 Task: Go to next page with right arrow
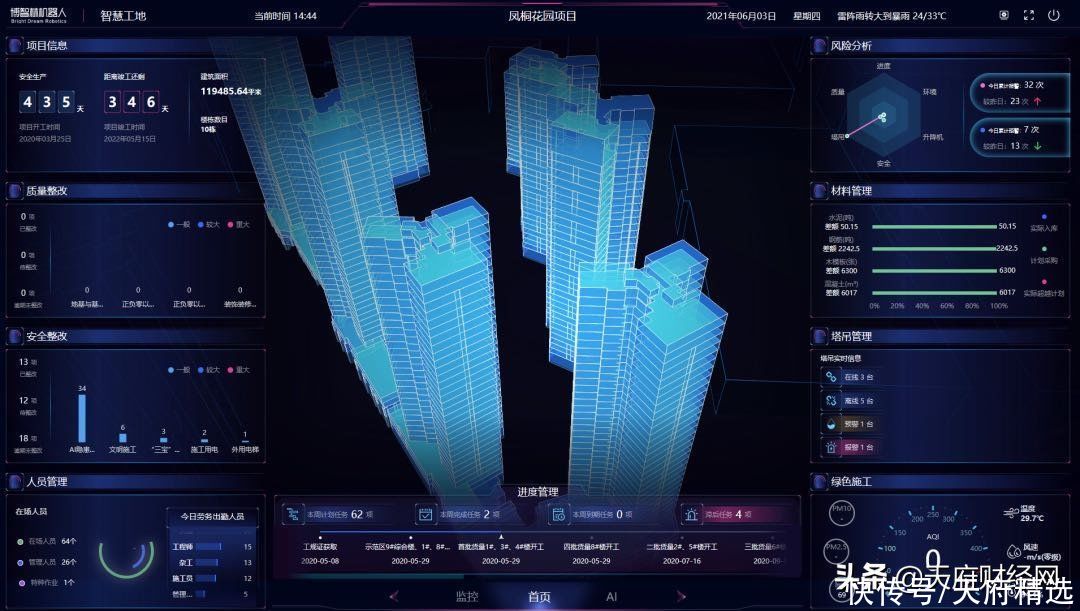click(x=681, y=596)
